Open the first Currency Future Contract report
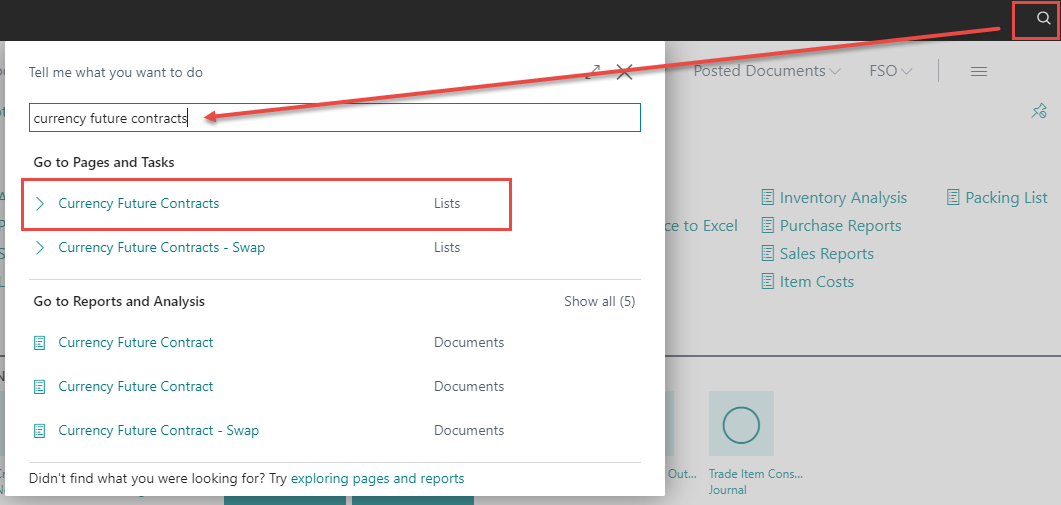The image size is (1061, 505). (x=136, y=343)
